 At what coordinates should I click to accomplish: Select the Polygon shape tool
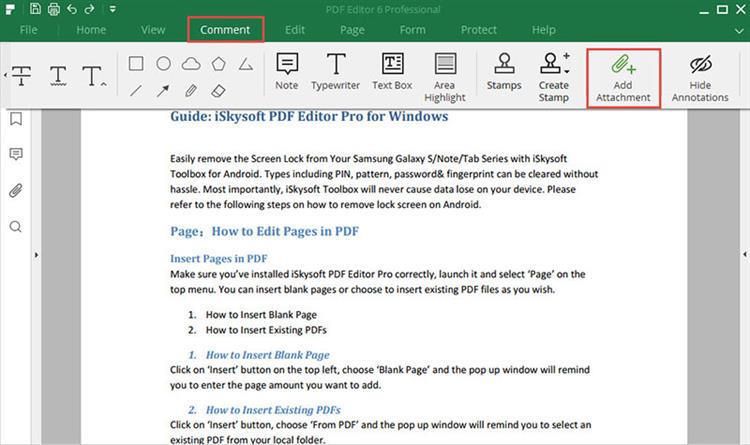coord(219,63)
